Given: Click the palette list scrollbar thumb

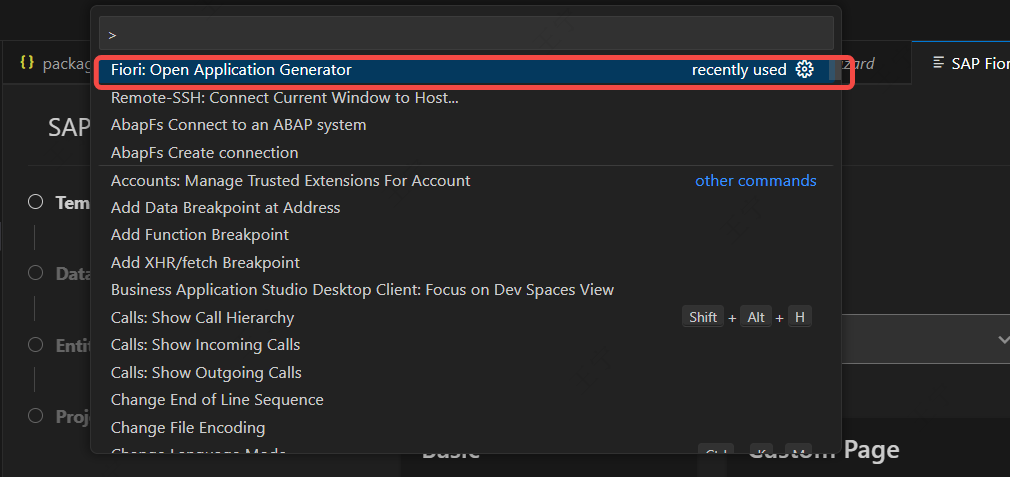Looking at the screenshot, I should tap(835, 70).
